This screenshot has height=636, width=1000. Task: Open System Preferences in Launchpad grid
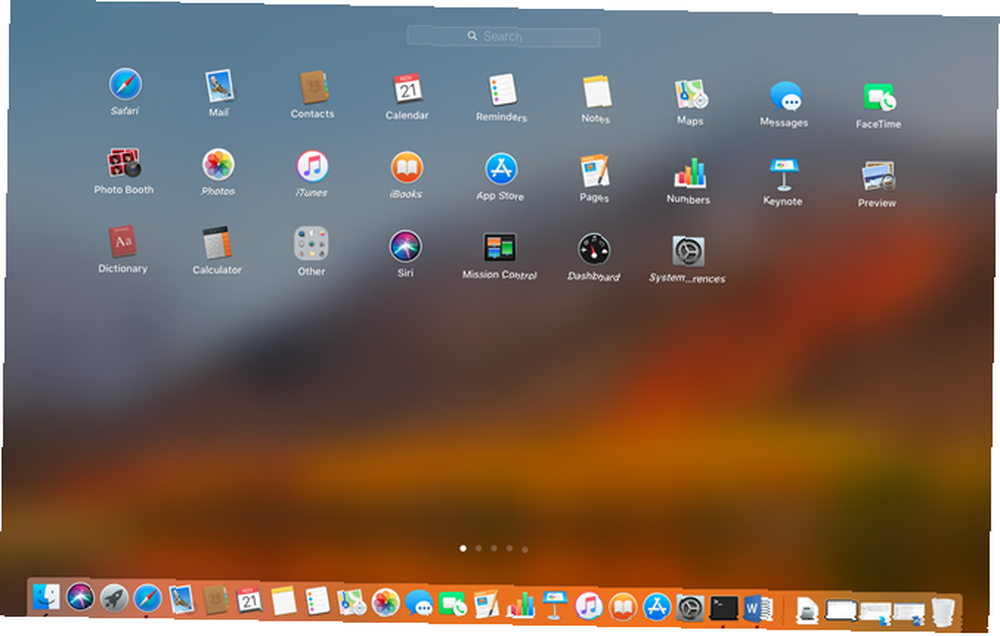(x=689, y=252)
